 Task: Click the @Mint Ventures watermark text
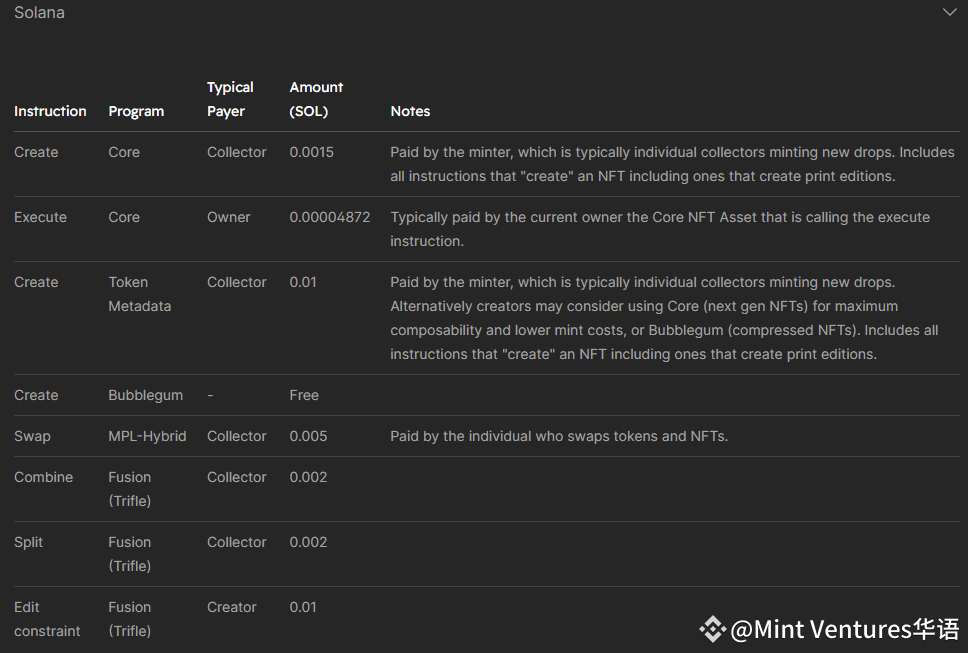pos(845,629)
